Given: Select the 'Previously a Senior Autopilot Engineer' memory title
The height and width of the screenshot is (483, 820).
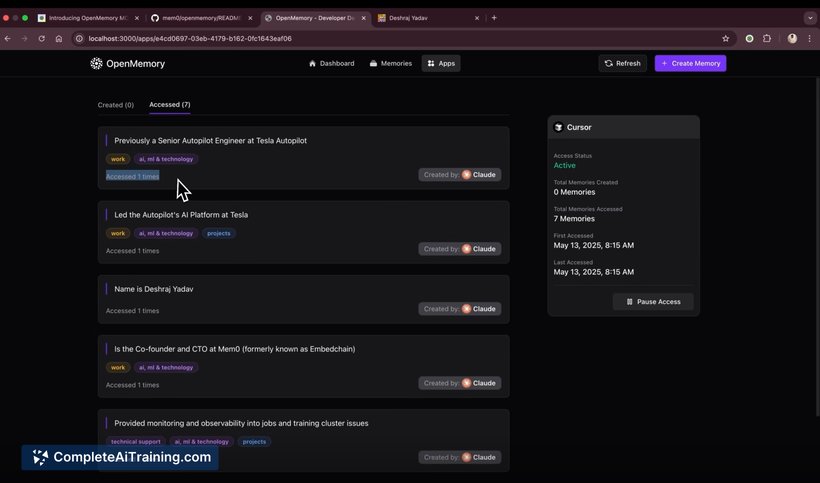Looking at the screenshot, I should point(210,141).
